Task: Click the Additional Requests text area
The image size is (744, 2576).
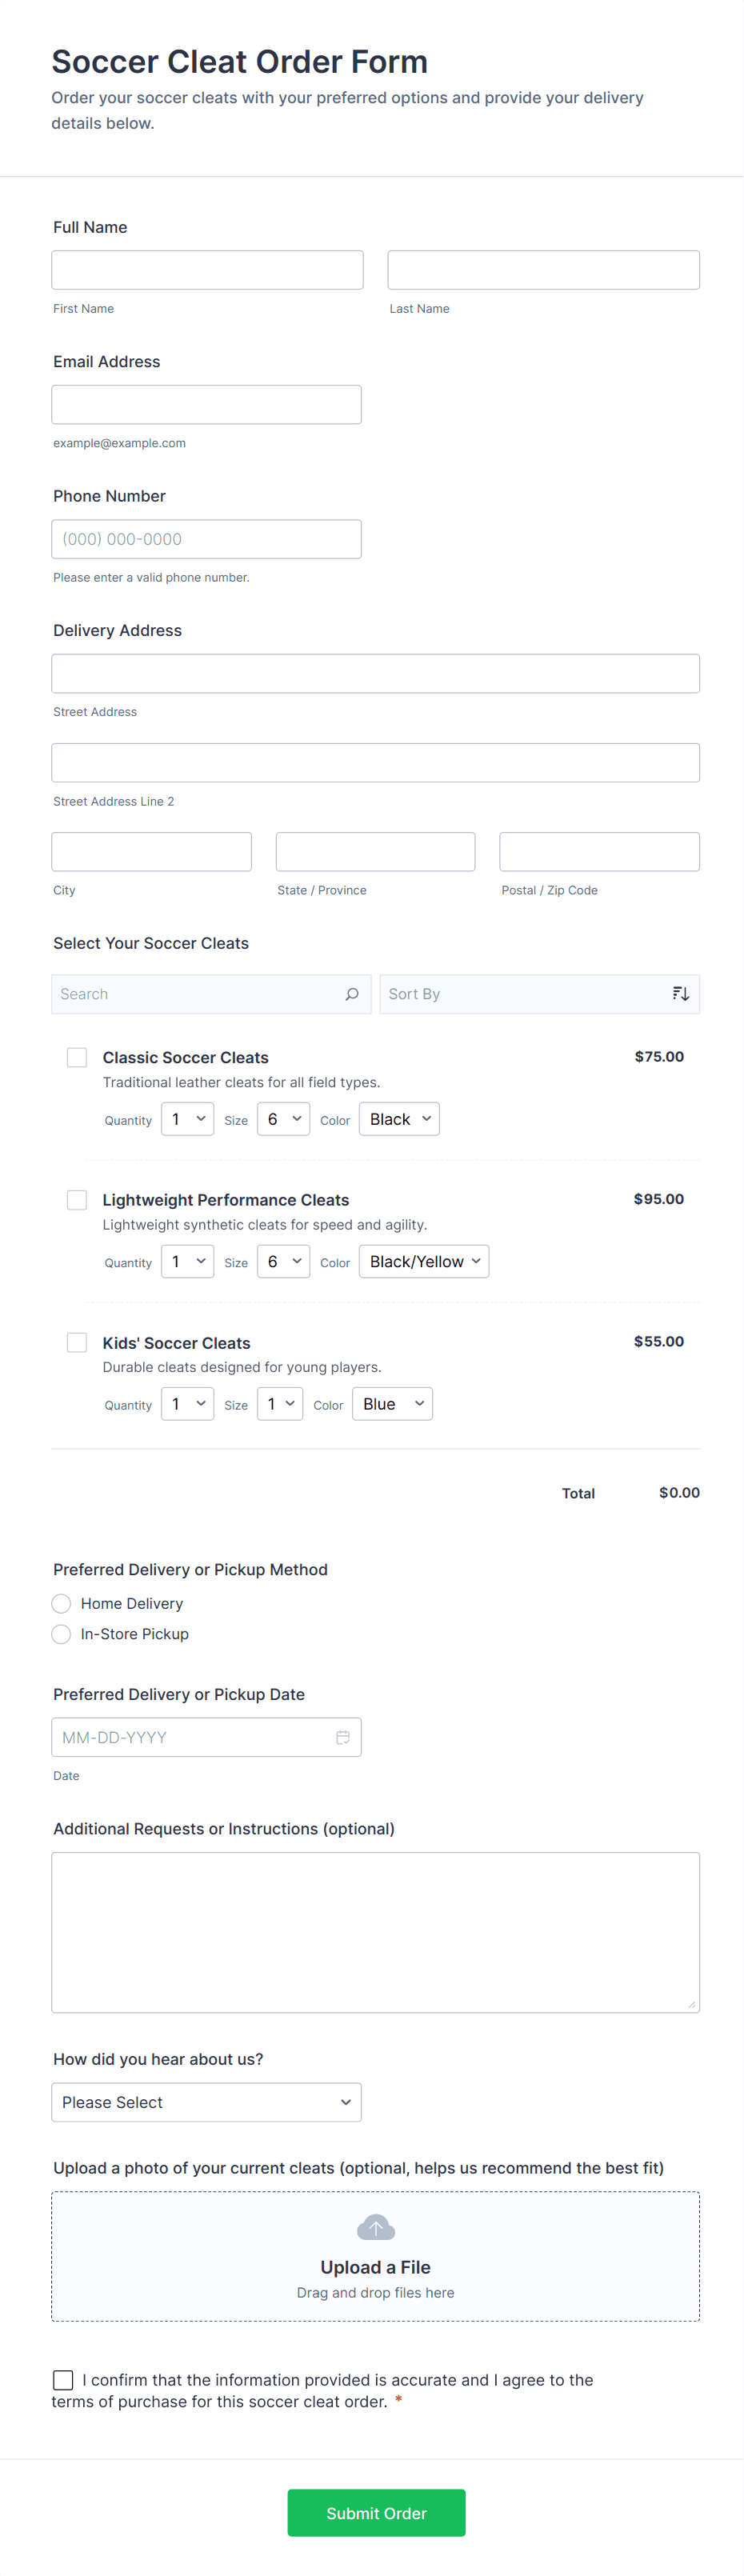Action: coord(375,1931)
